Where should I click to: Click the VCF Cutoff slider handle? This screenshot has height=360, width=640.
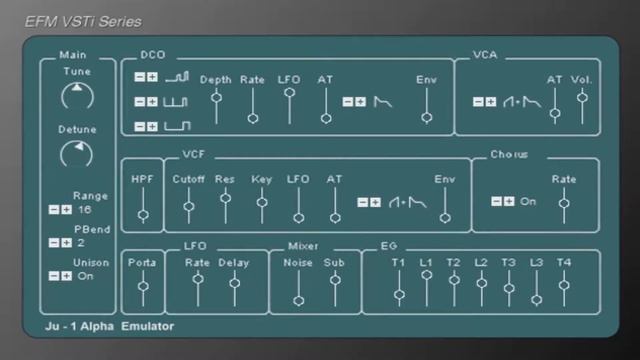click(189, 206)
